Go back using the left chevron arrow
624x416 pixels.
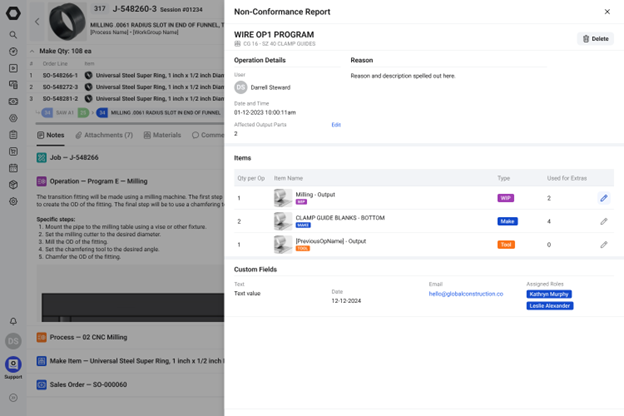point(37,22)
